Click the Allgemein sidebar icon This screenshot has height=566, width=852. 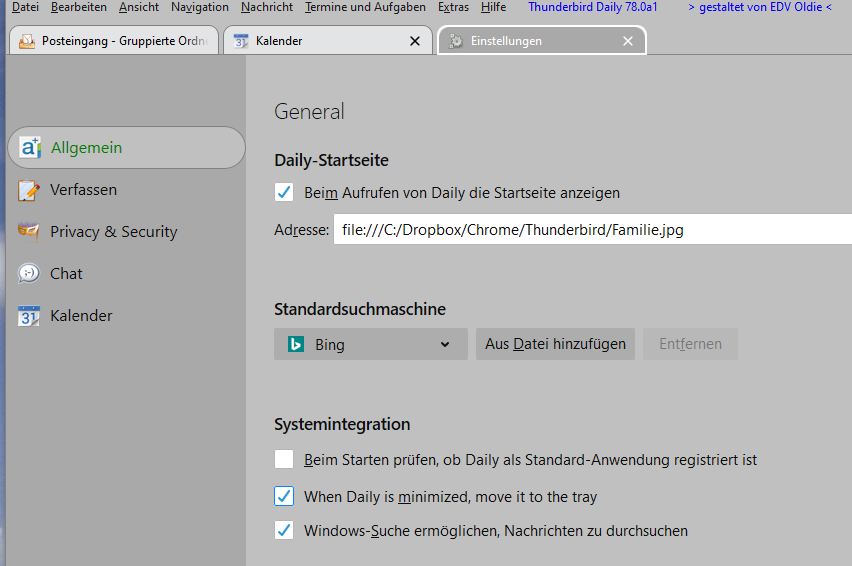[x=29, y=148]
